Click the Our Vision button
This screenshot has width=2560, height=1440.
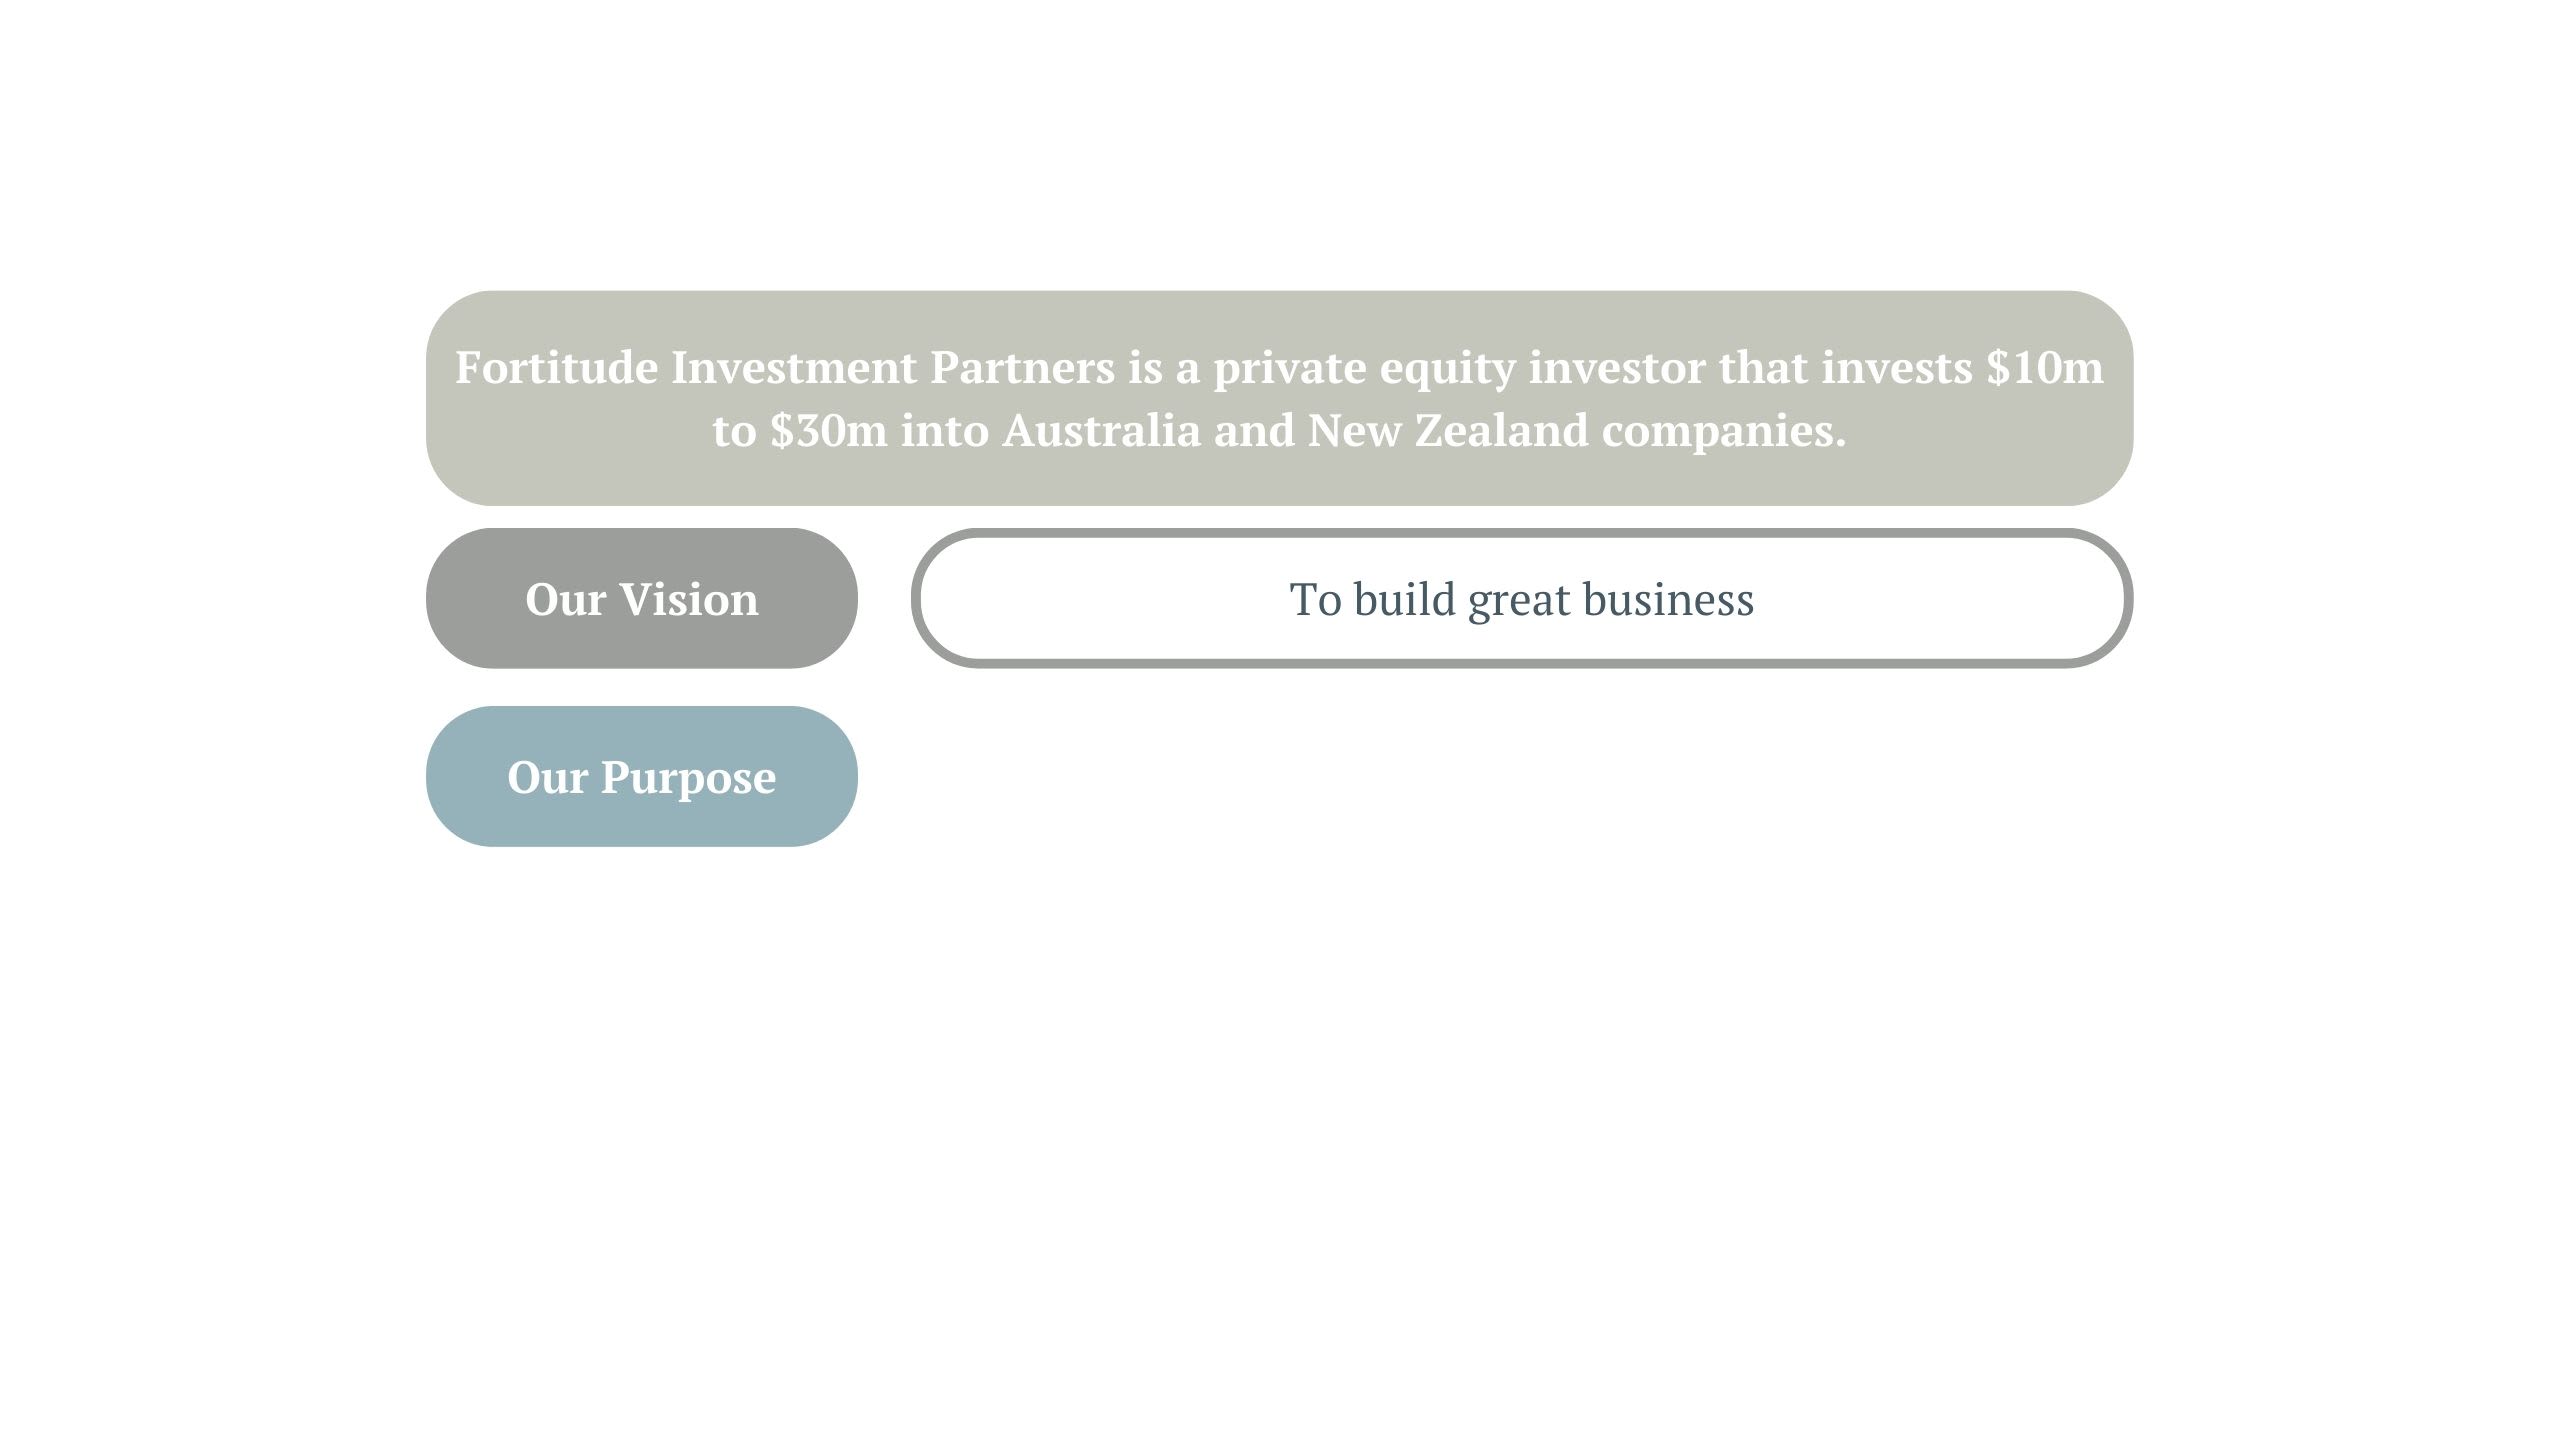click(x=641, y=598)
